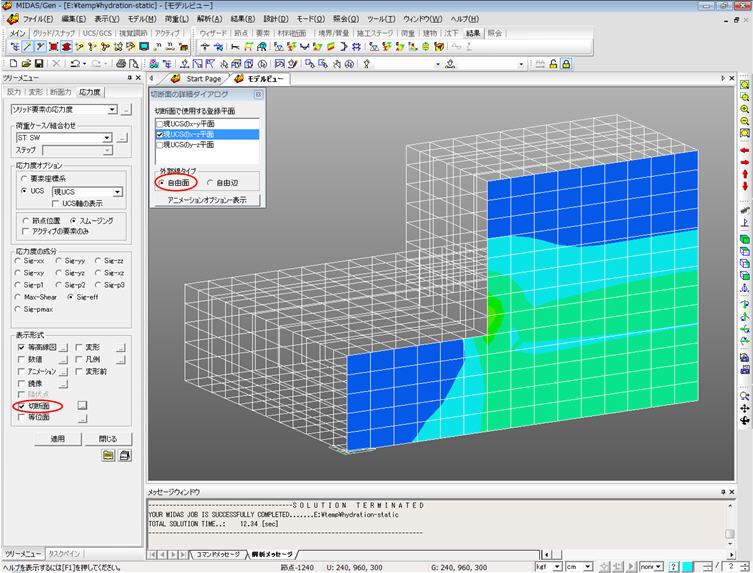Image resolution: width=753 pixels, height=573 pixels.
Task: Check the 現UCSのx-y平面 plane checkbox
Action: 160,124
